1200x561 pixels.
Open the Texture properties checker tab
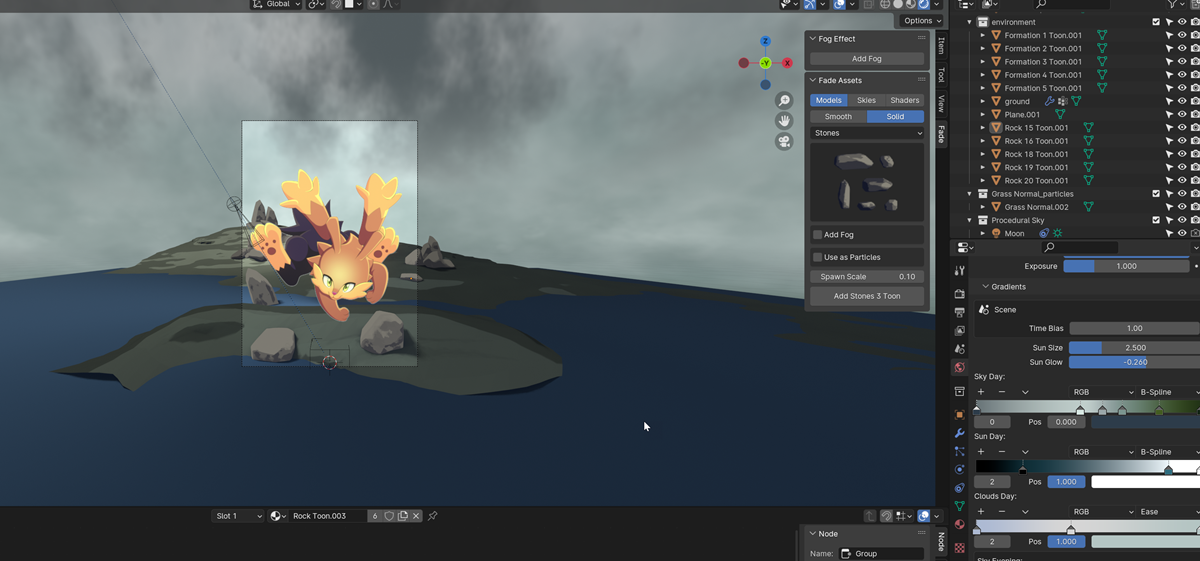pyautogui.click(x=960, y=548)
